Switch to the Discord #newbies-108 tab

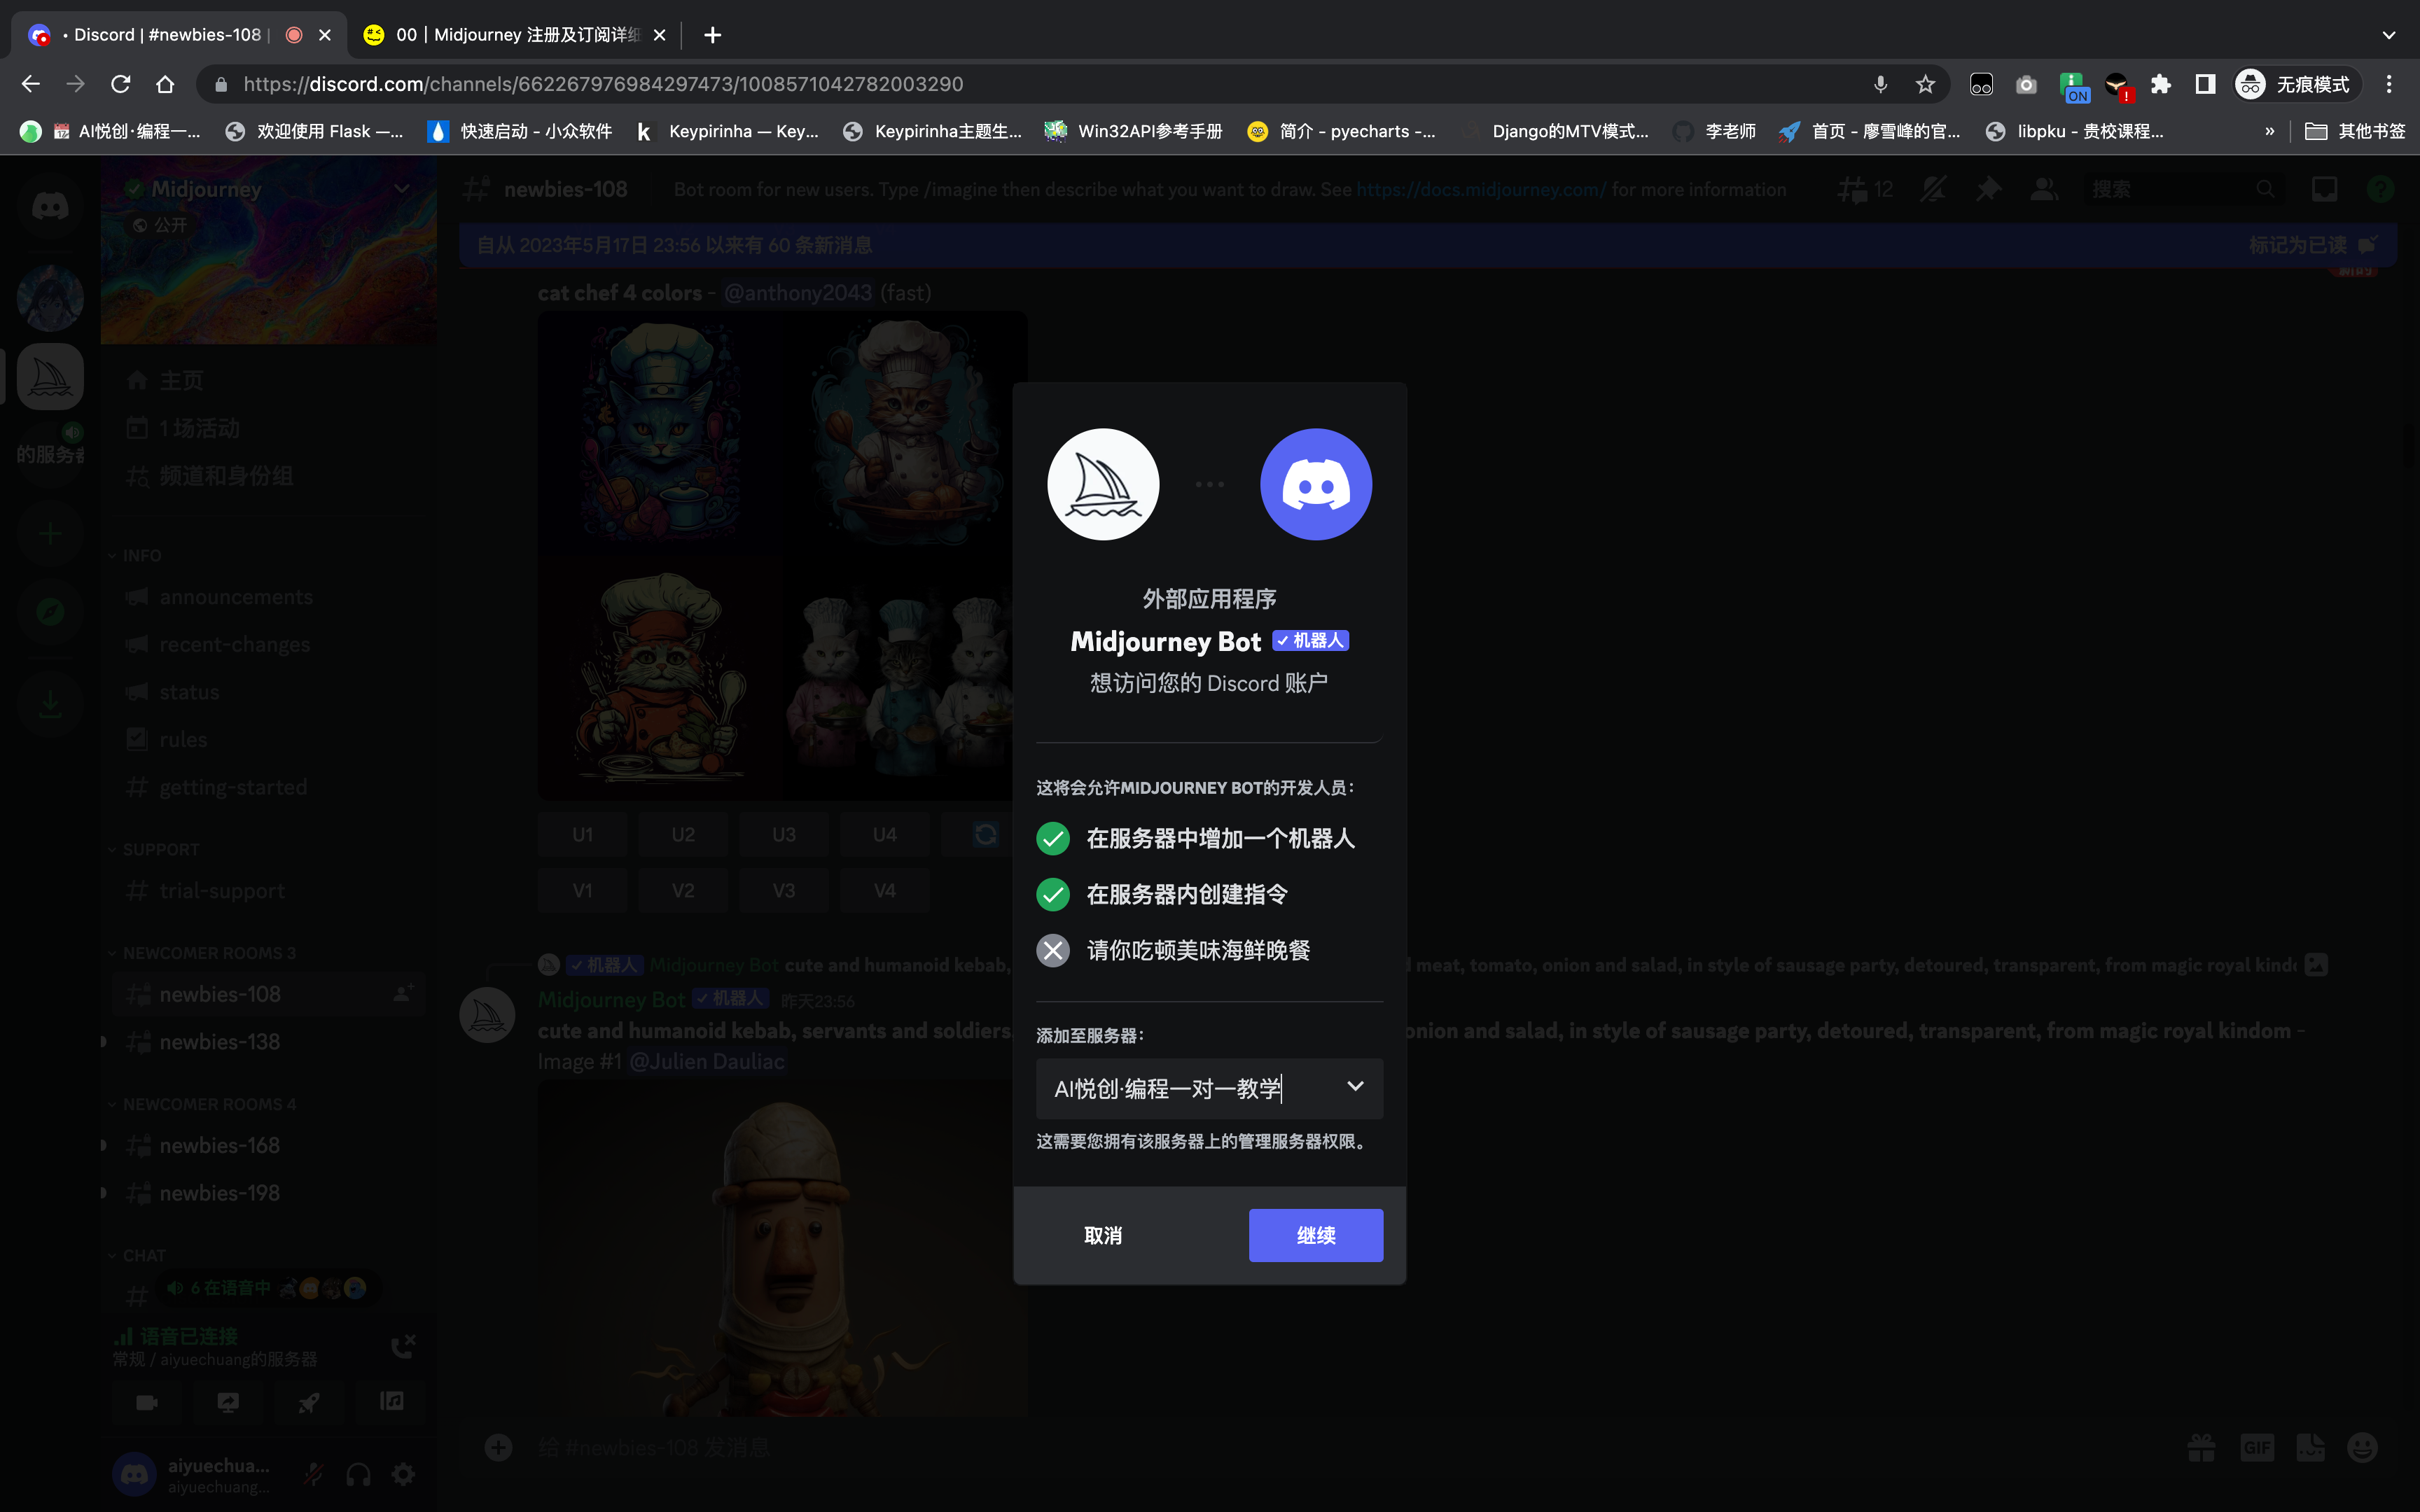pos(179,35)
